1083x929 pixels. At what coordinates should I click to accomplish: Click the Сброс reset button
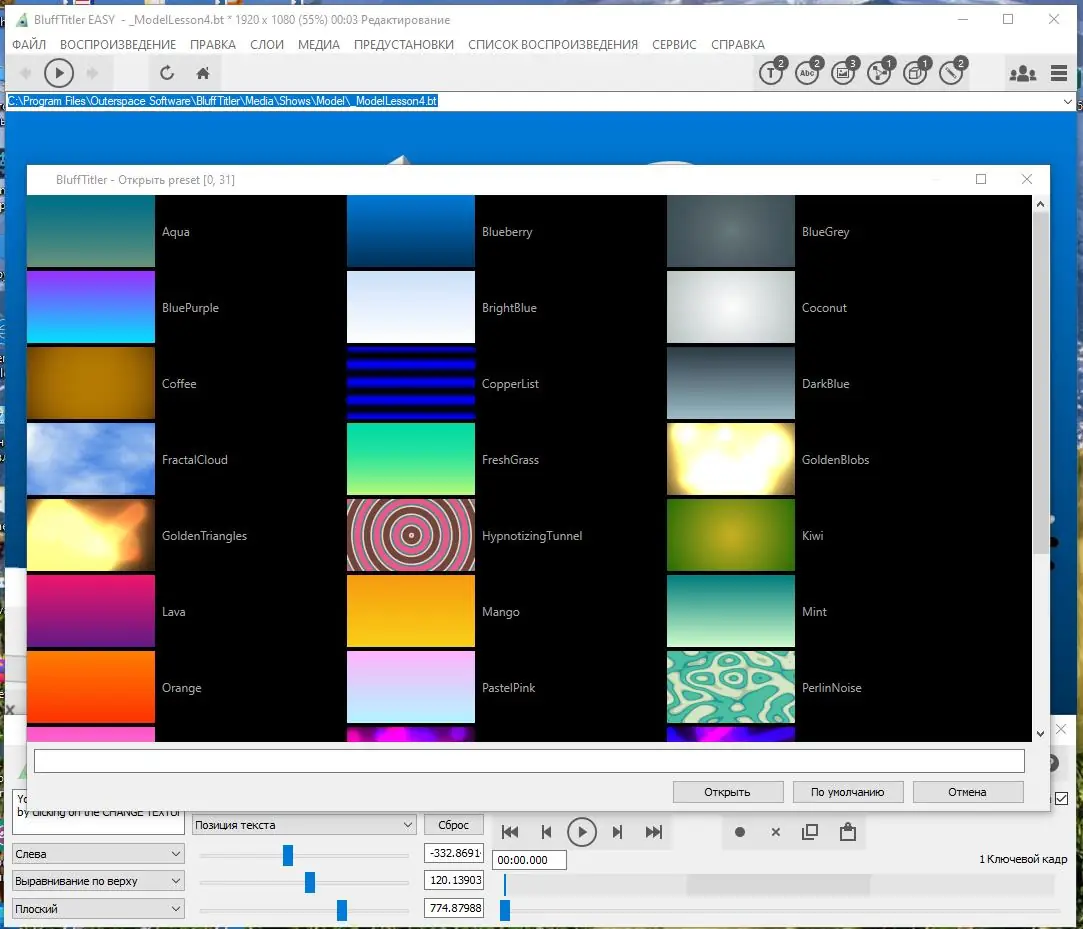(453, 824)
